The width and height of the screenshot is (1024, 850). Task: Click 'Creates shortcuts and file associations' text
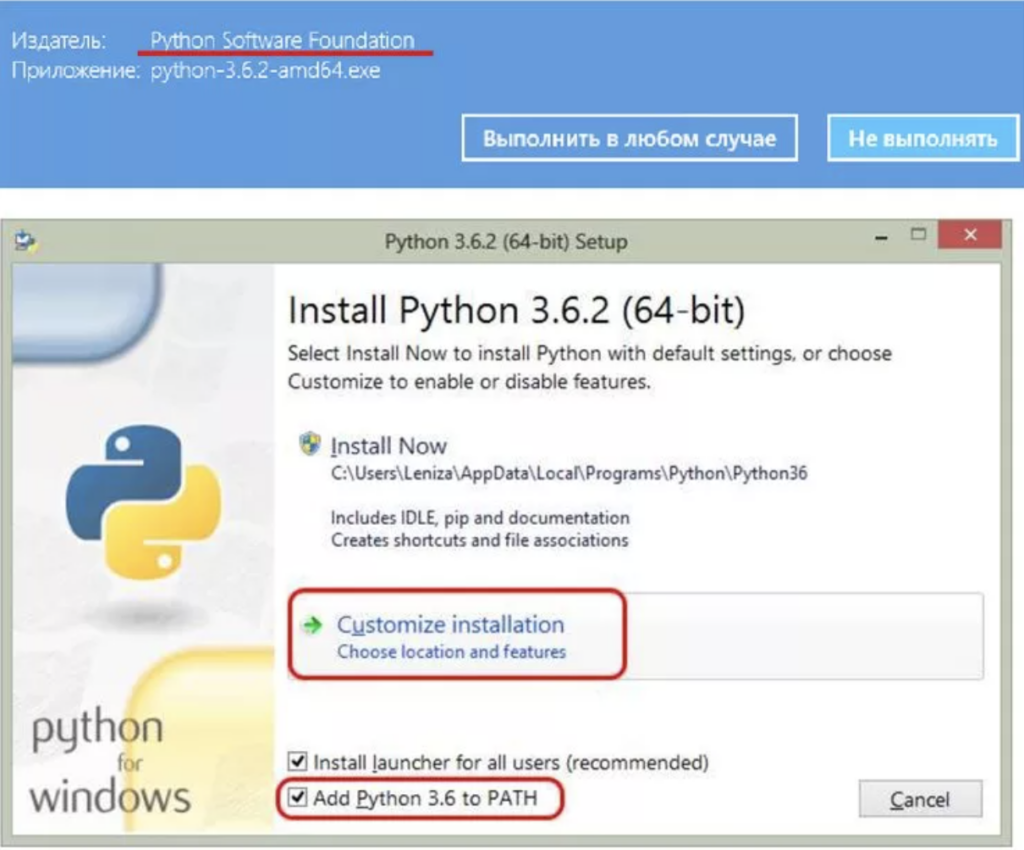[479, 540]
